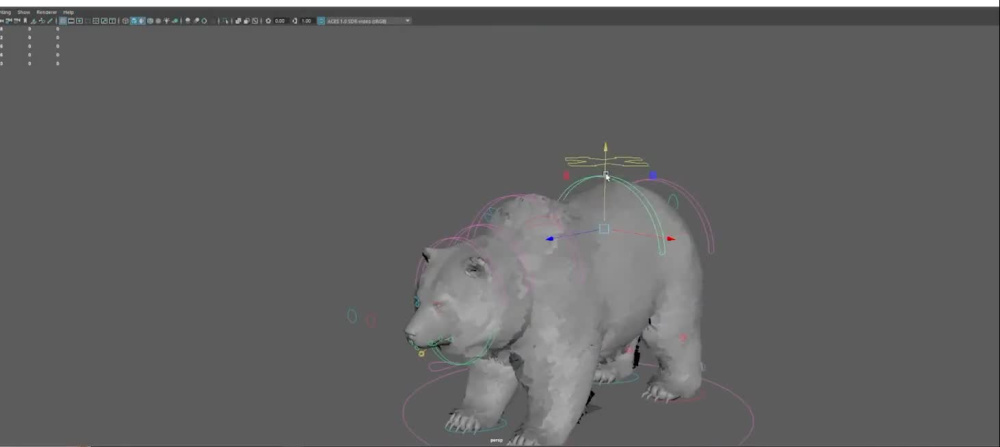The height and width of the screenshot is (447, 1000).
Task: Click the persp camera label
Action: [x=496, y=440]
